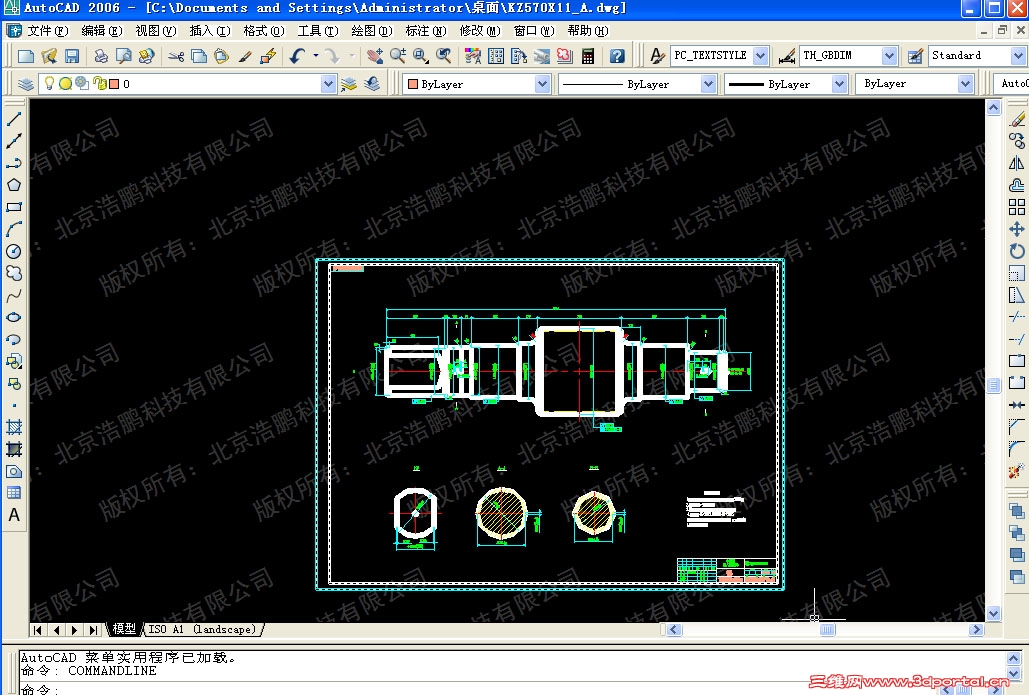Click the Pan realtime icon
This screenshot has width=1029, height=695.
tap(375, 56)
